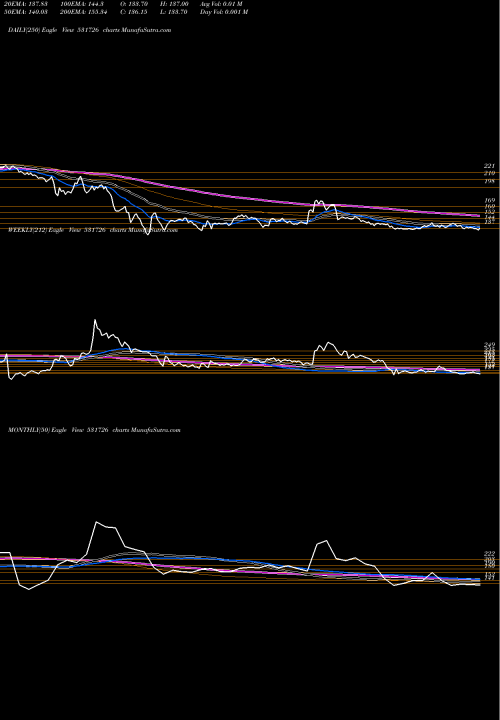Click the 249 price label on weekly chart

[x=489, y=345]
